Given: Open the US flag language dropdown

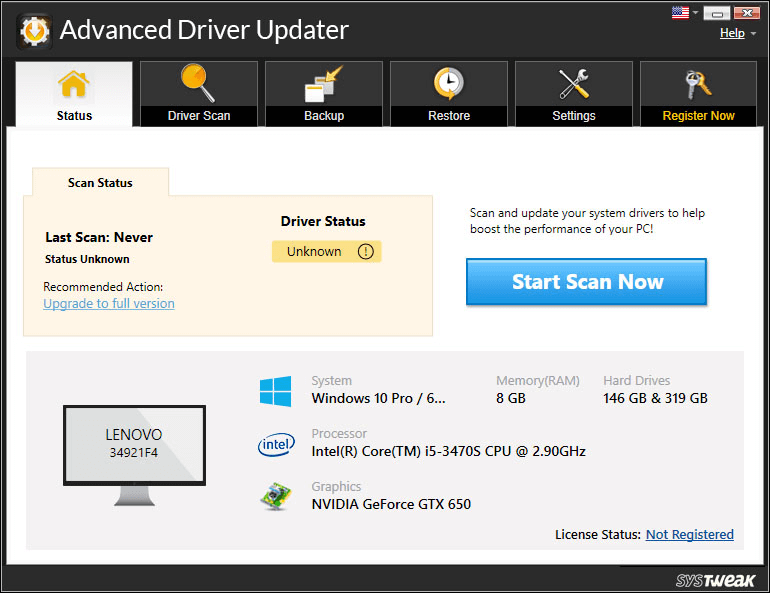Looking at the screenshot, I should [x=684, y=13].
